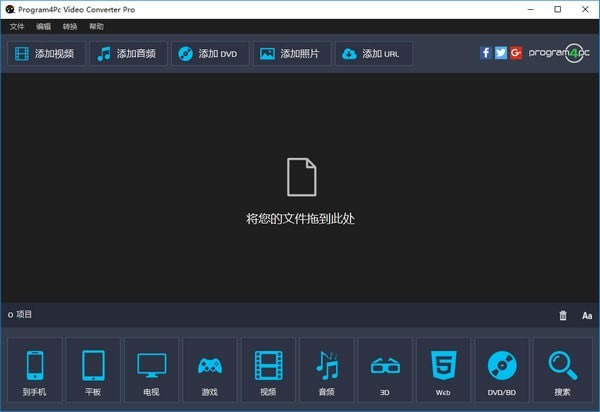Screen dimensions: 600x412
Task: Select the 平板 (Tablet) output category
Action: [x=93, y=370]
